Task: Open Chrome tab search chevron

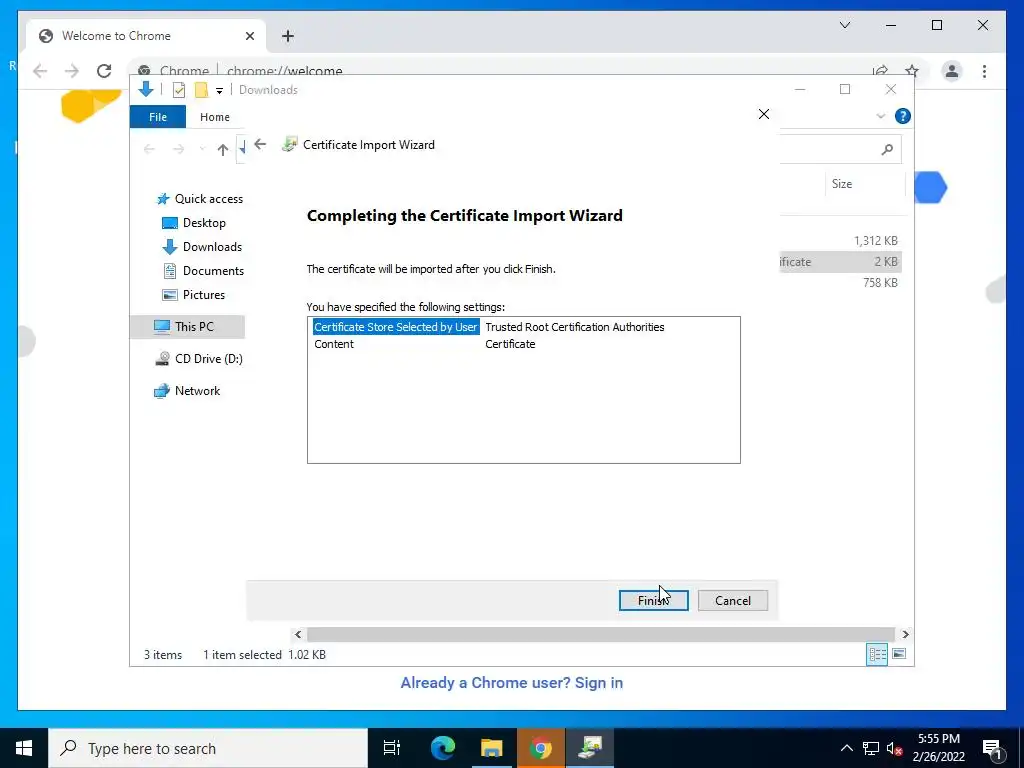Action: pyautogui.click(x=844, y=25)
